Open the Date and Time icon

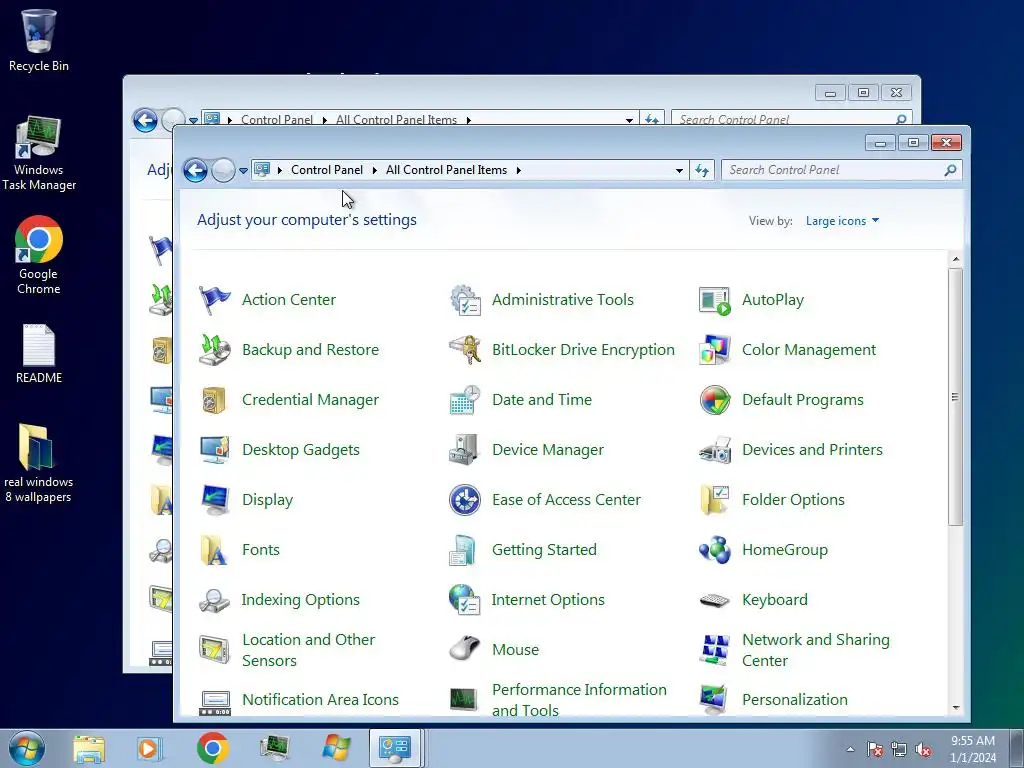pos(465,400)
